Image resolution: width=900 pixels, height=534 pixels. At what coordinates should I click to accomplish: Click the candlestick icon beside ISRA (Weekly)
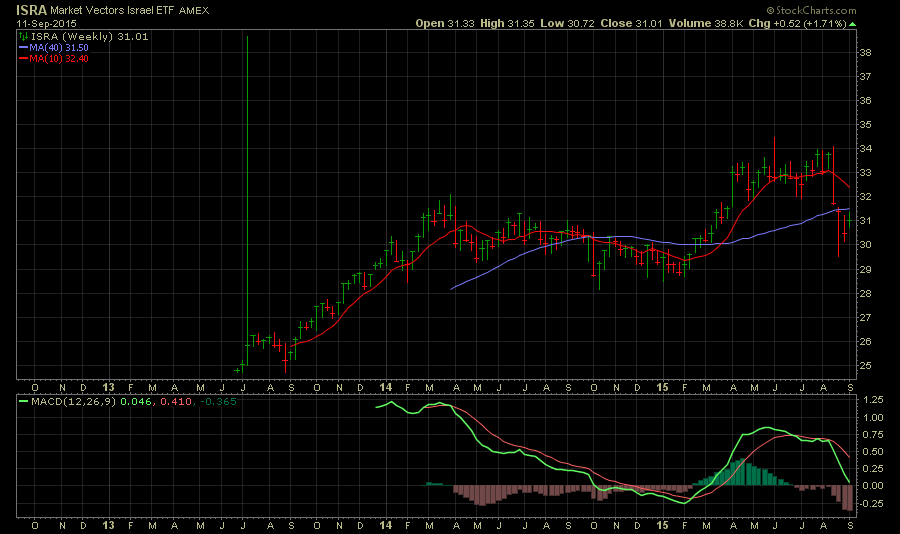point(23,36)
